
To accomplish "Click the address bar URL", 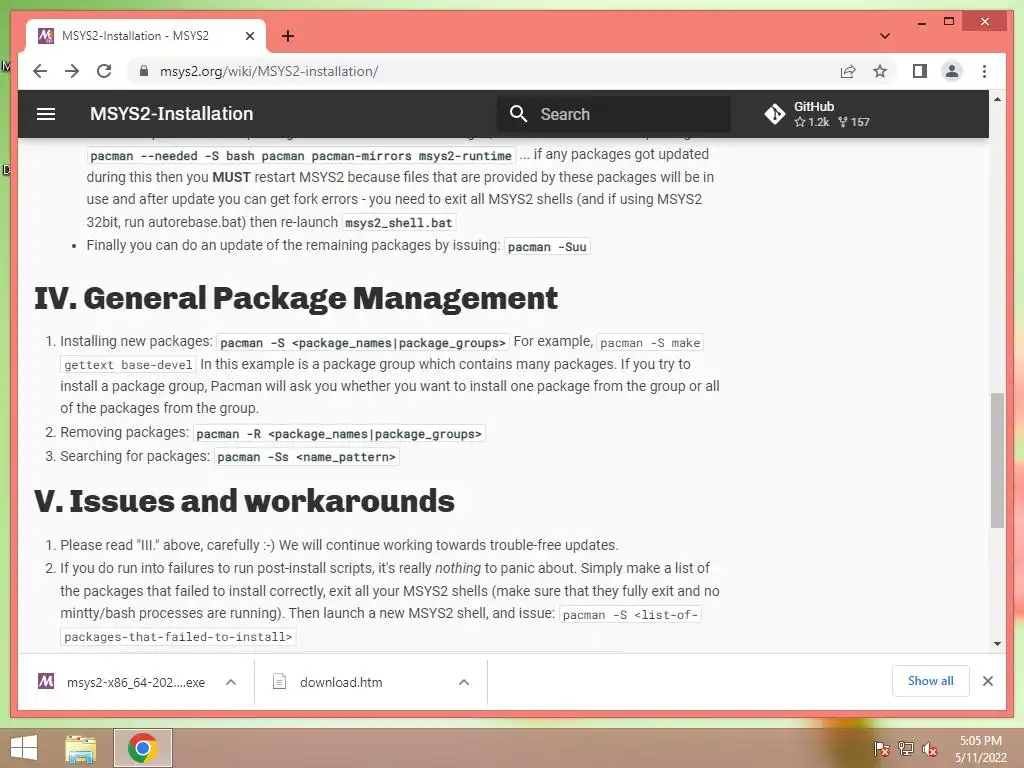I will (269, 71).
